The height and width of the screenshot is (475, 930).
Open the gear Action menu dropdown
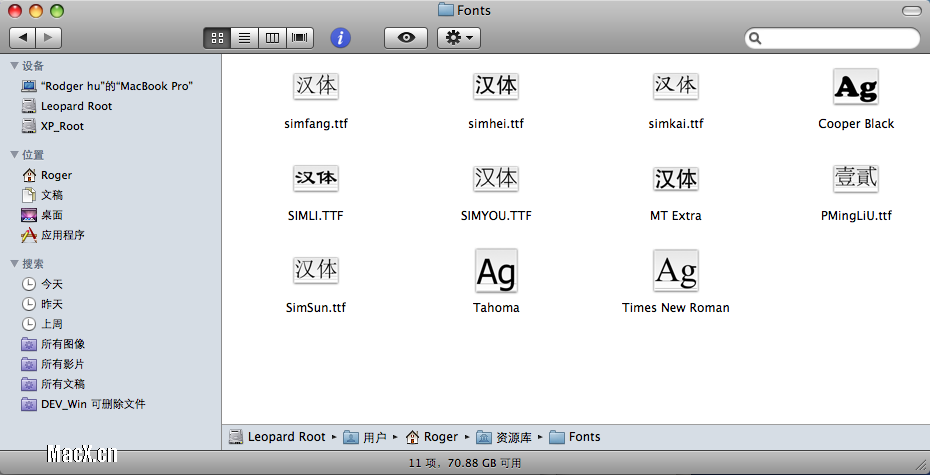[459, 38]
